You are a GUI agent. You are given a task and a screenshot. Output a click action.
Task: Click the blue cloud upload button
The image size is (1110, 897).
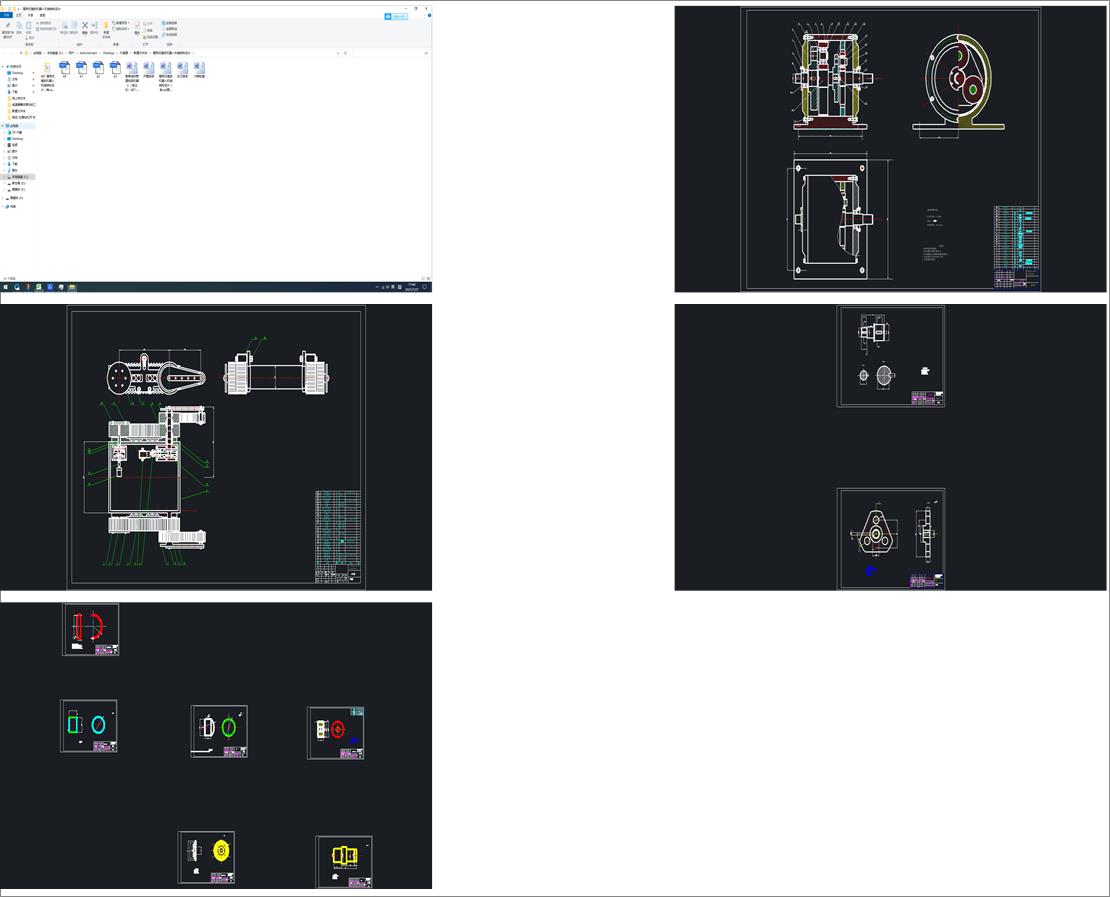click(x=396, y=16)
